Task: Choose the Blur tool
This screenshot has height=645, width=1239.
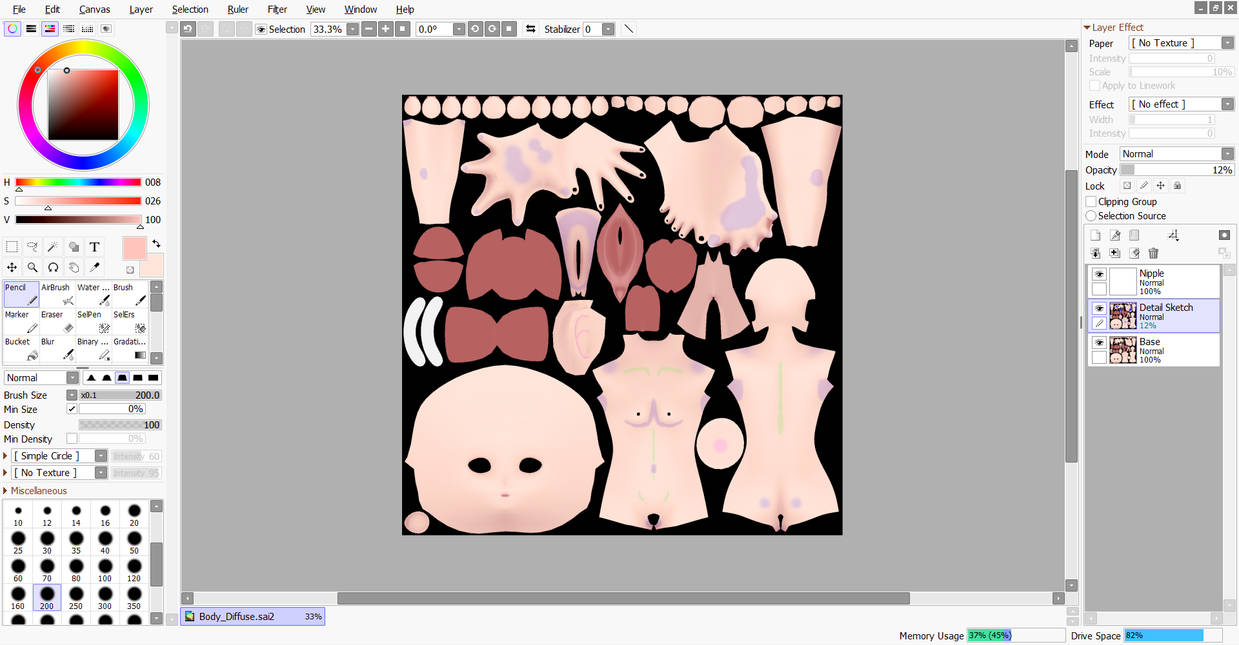Action: (57, 348)
